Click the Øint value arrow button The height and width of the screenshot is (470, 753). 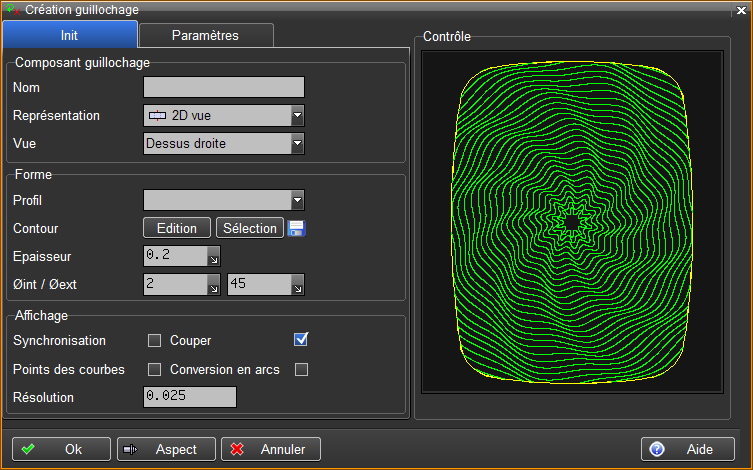pos(214,285)
